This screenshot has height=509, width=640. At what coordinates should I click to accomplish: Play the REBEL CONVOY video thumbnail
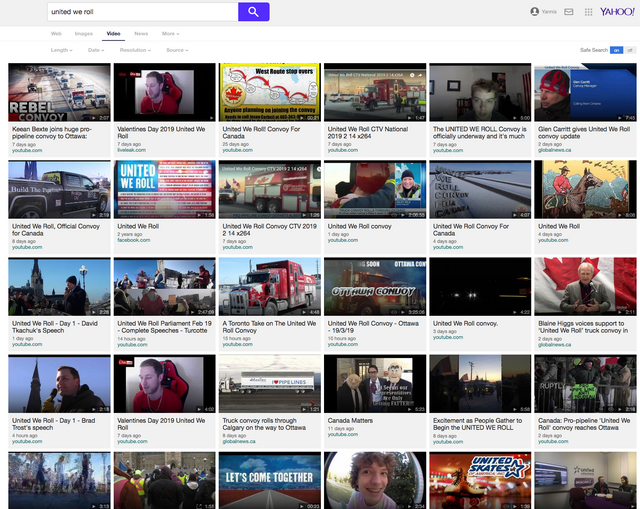(59, 92)
